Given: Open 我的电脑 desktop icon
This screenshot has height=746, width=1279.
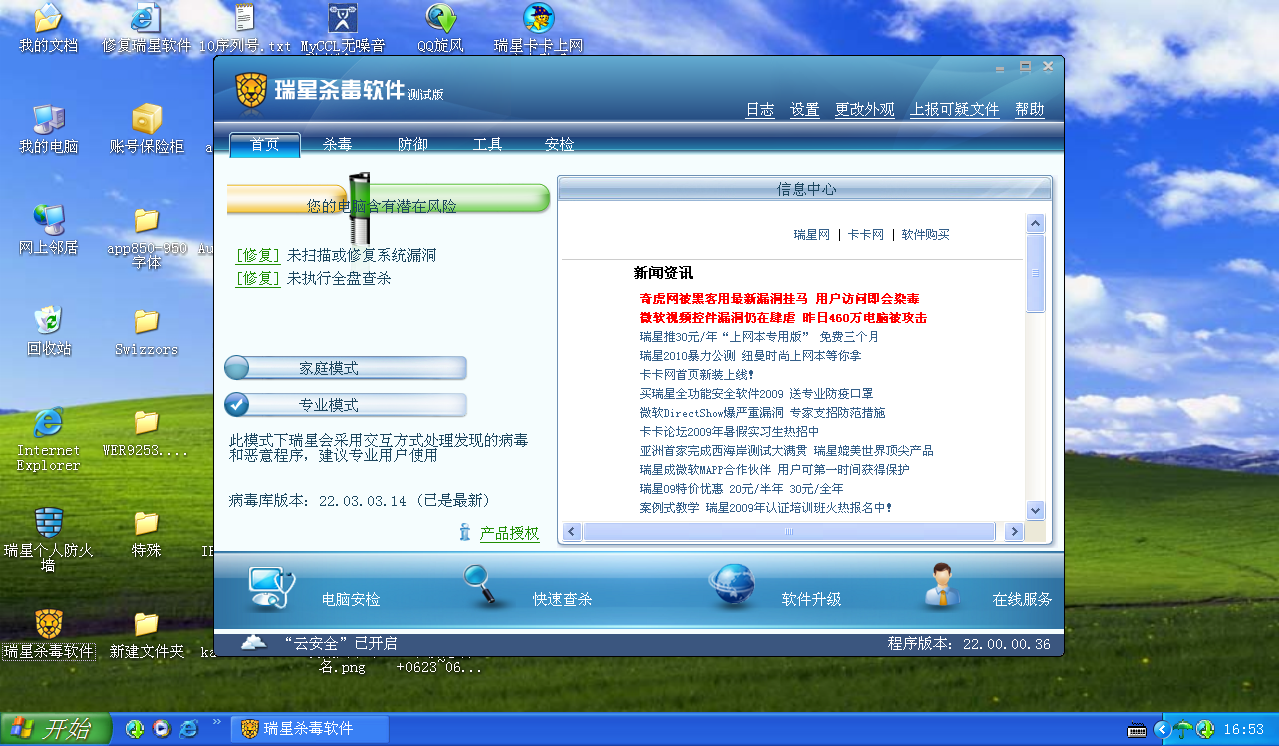Looking at the screenshot, I should [x=48, y=119].
